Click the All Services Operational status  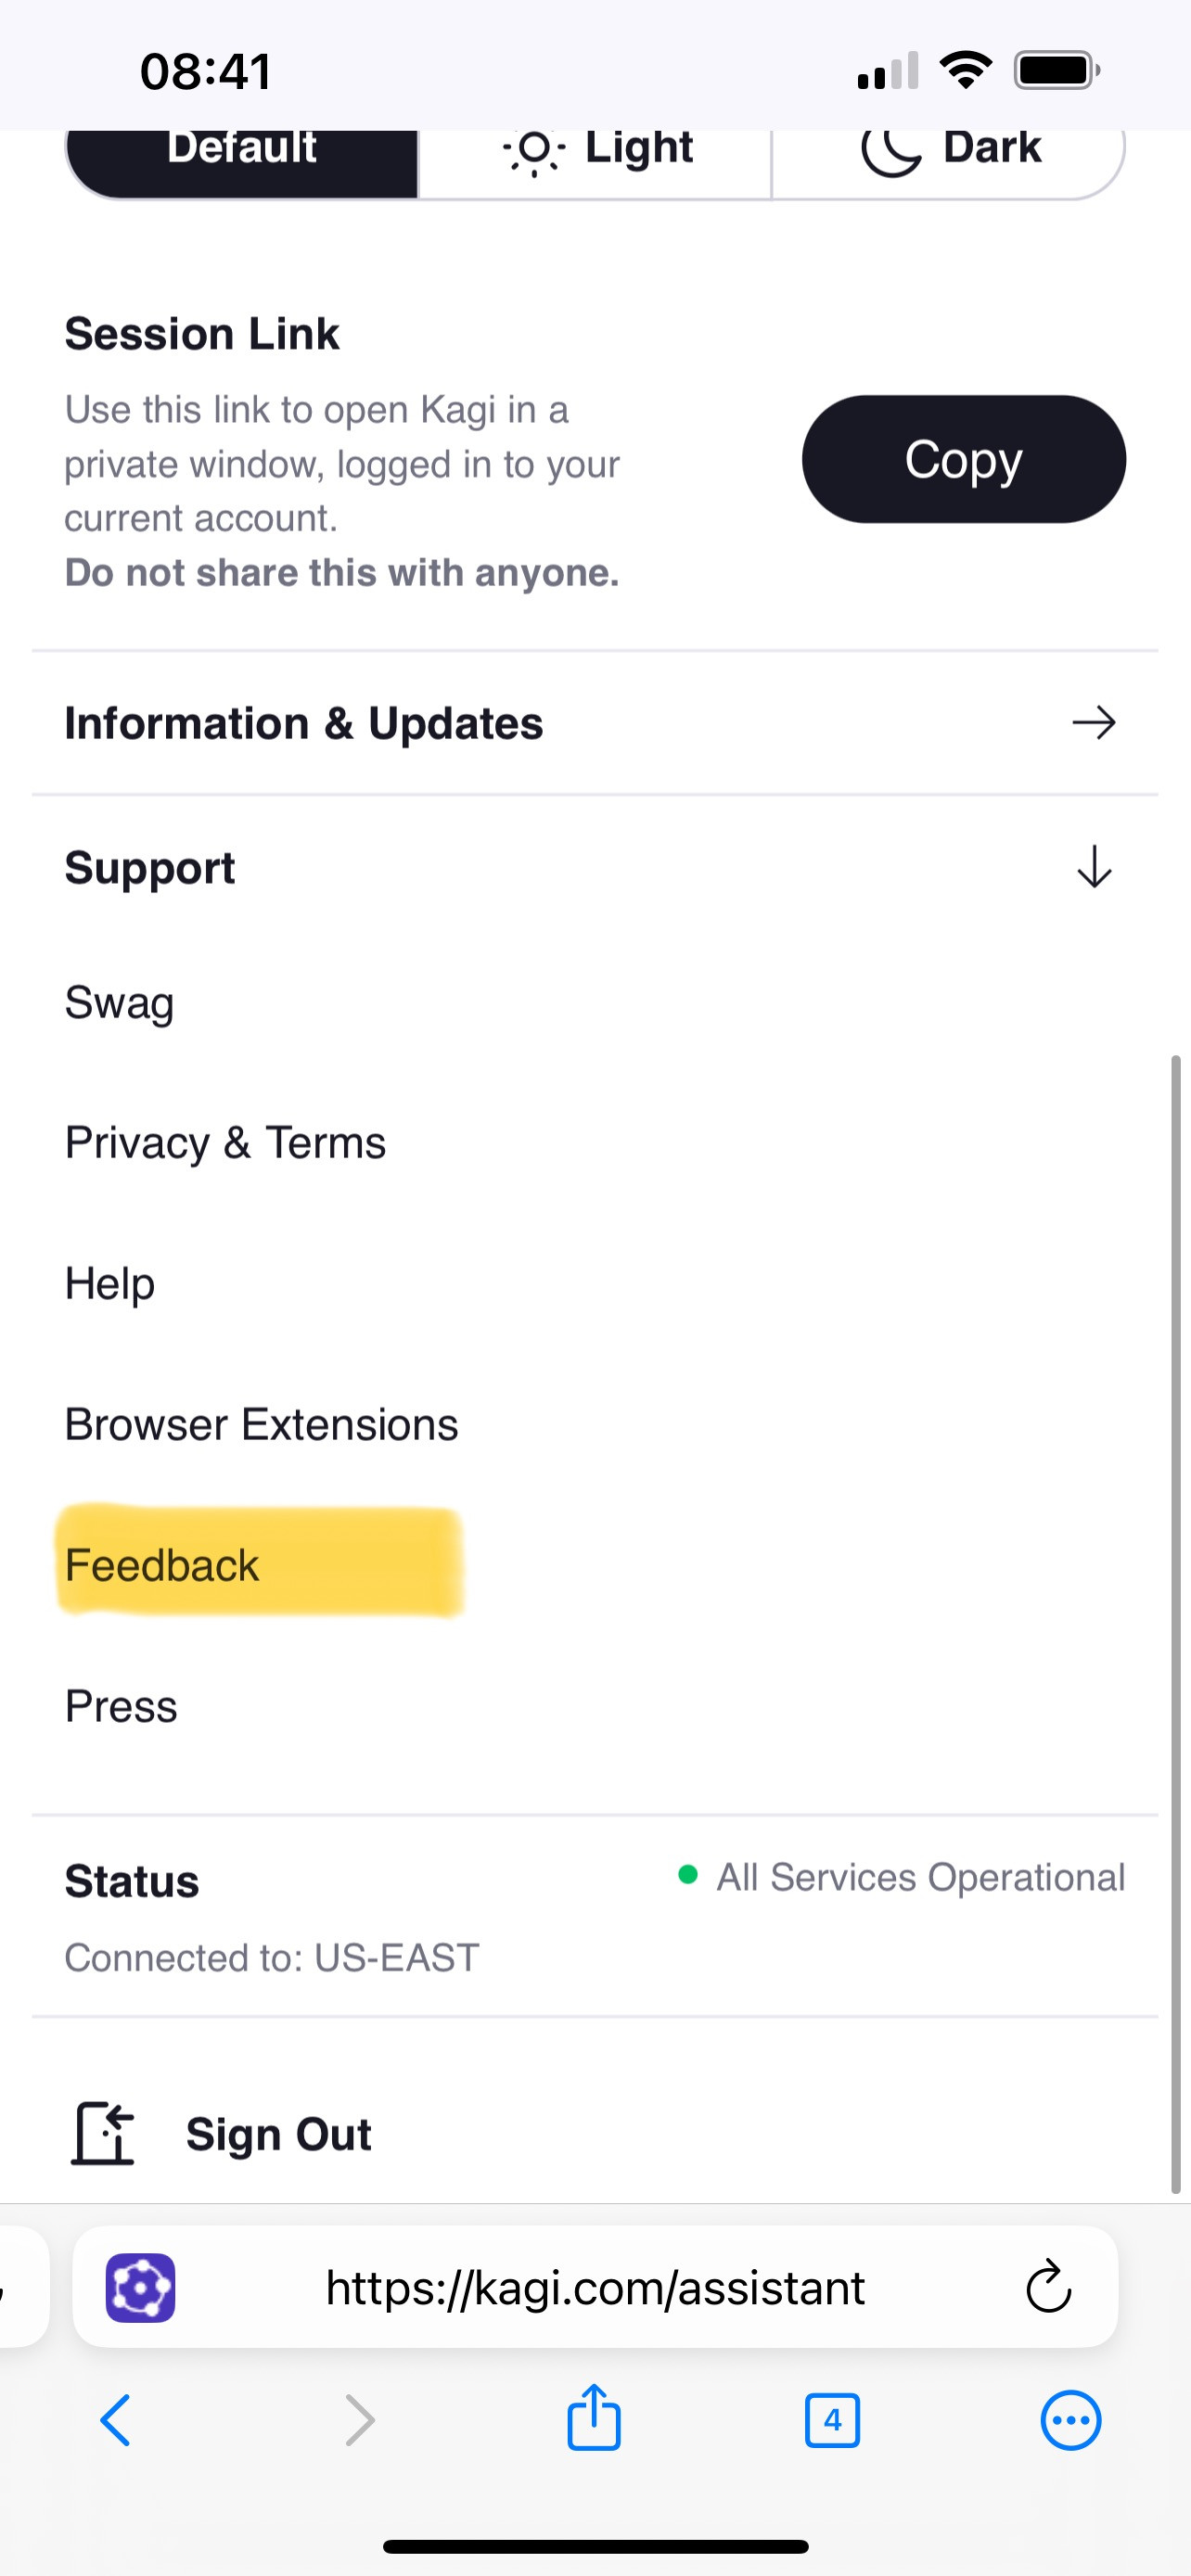(x=919, y=1877)
